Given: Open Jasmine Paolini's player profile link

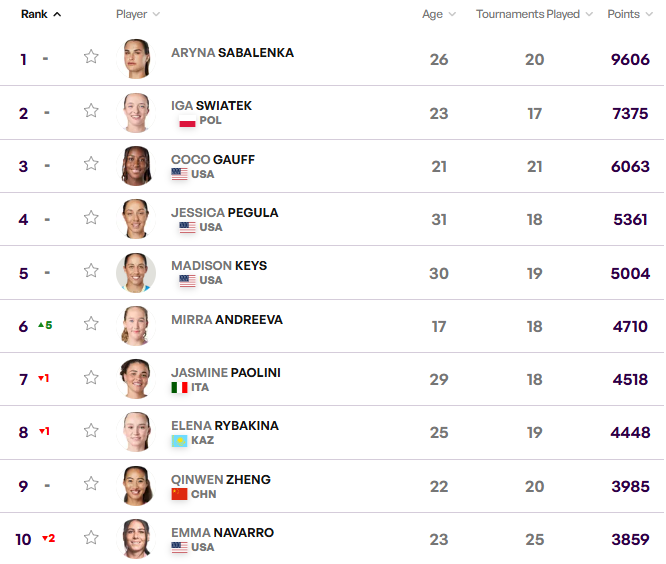Looking at the screenshot, I should [x=225, y=373].
